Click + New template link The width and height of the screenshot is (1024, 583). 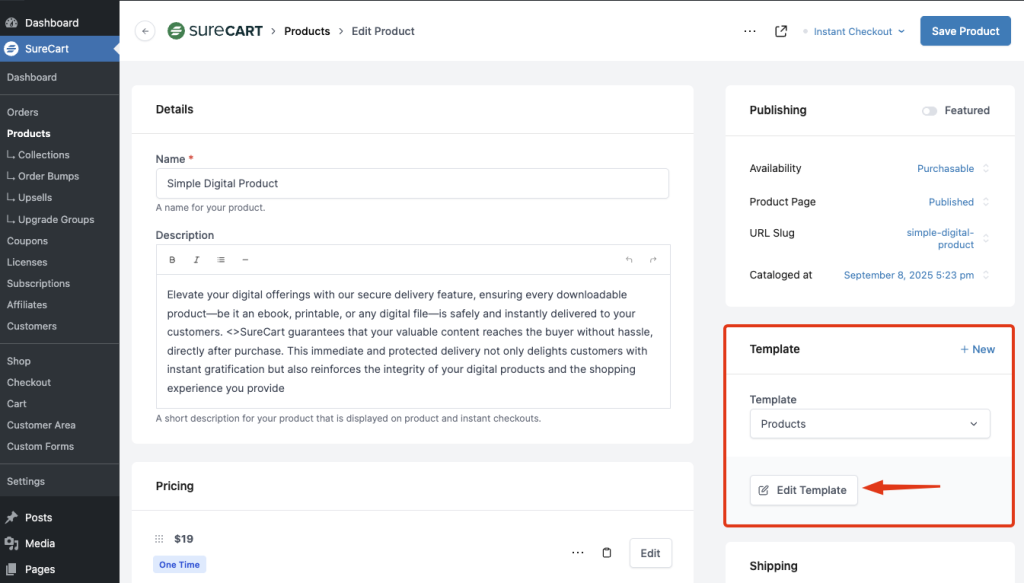point(977,349)
